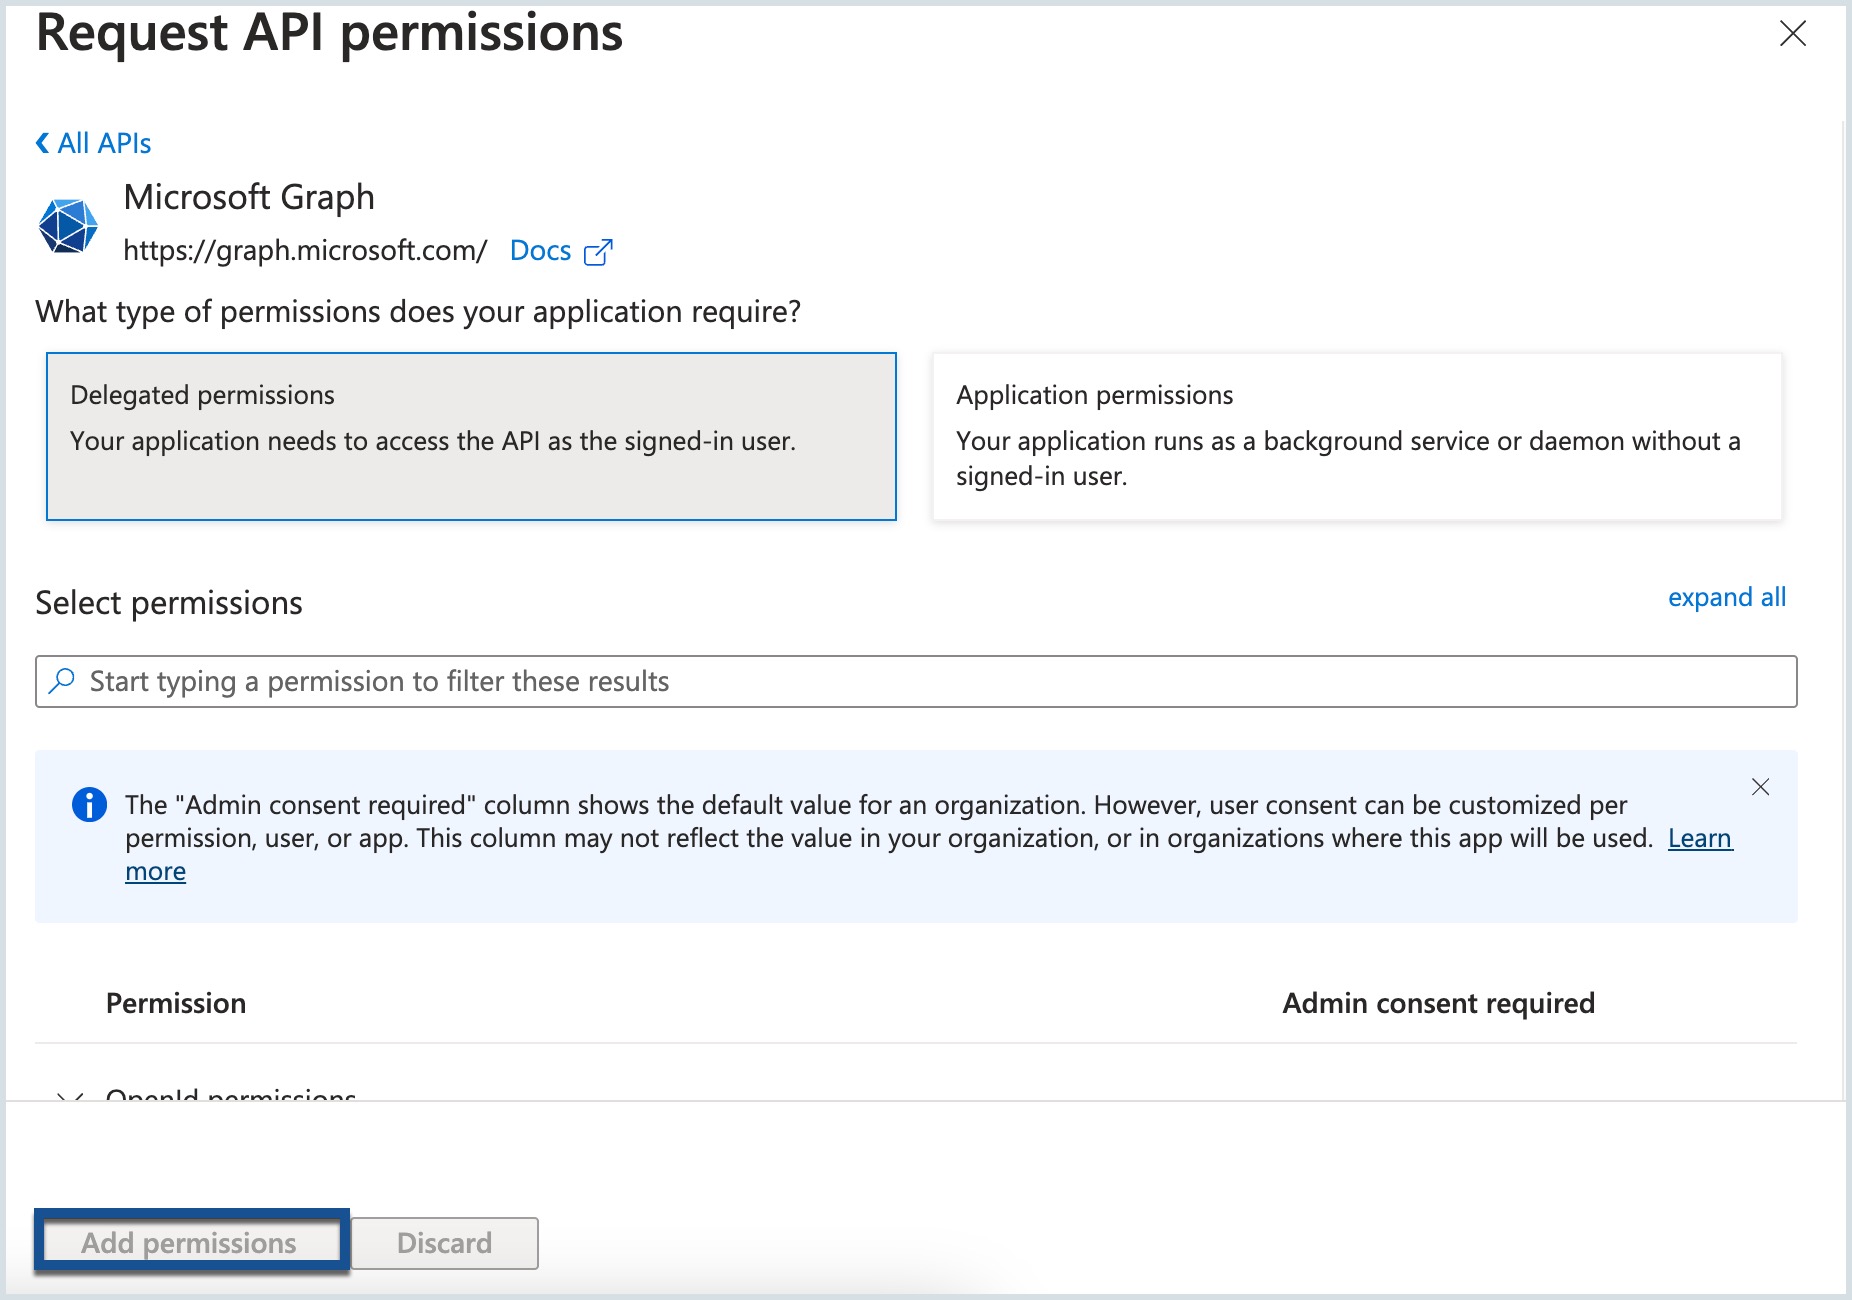Click the search magnifier icon

click(62, 681)
